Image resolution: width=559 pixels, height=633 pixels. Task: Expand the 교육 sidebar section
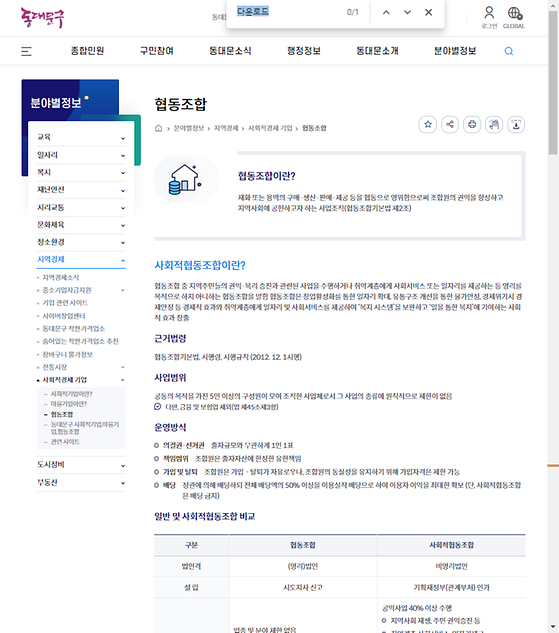coord(81,137)
